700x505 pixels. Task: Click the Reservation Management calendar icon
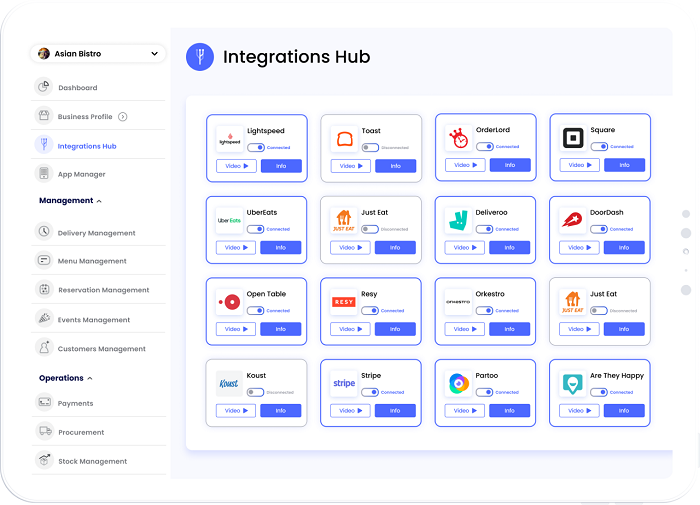(44, 290)
